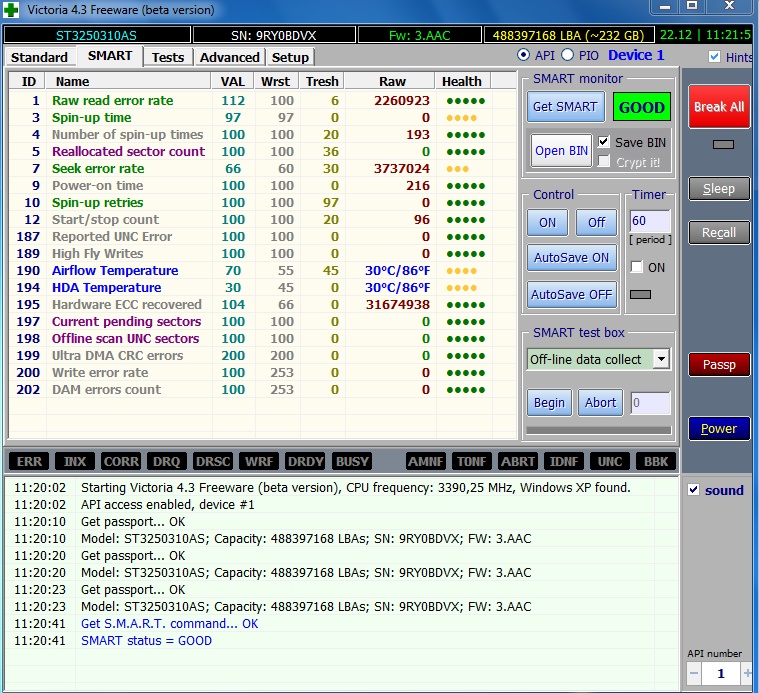This screenshot has width=759, height=693.
Task: Open the Advanced tab
Action: [230, 57]
